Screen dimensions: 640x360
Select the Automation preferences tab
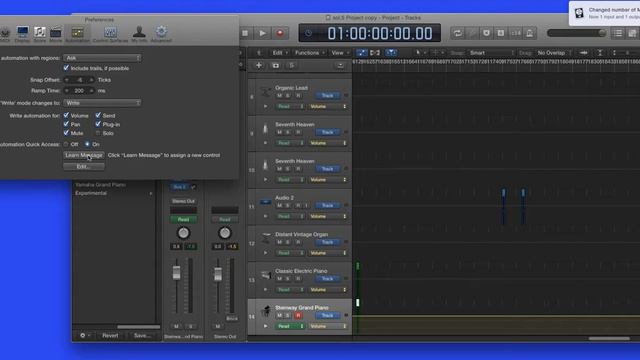(x=77, y=33)
